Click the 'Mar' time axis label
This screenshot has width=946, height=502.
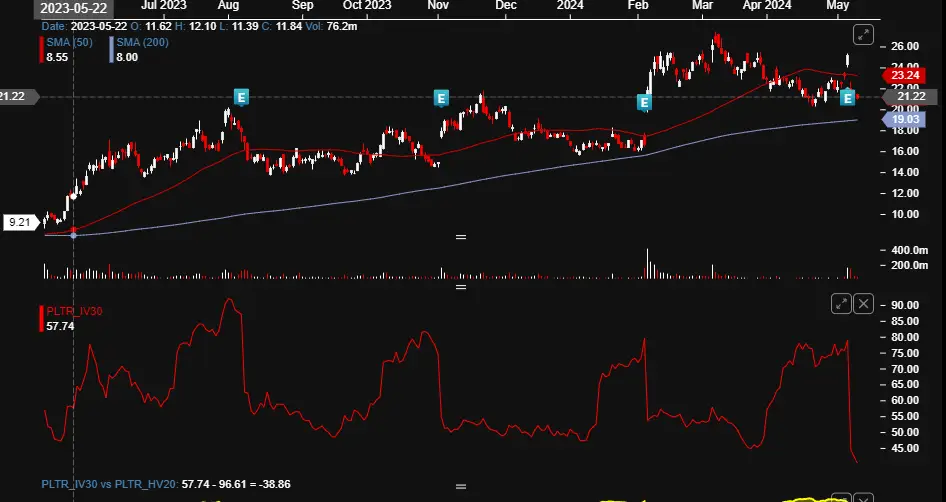(x=702, y=5)
